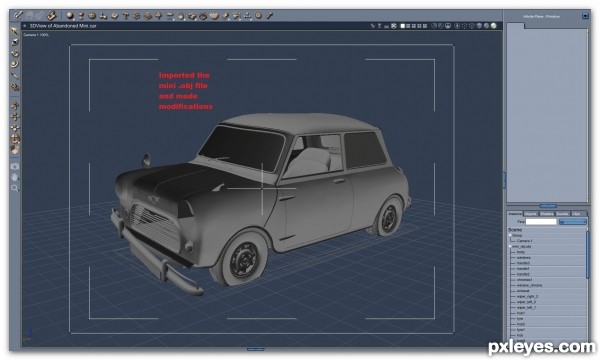
Task: Click the bottom-most camera tool above photo icon
Action: [15, 150]
